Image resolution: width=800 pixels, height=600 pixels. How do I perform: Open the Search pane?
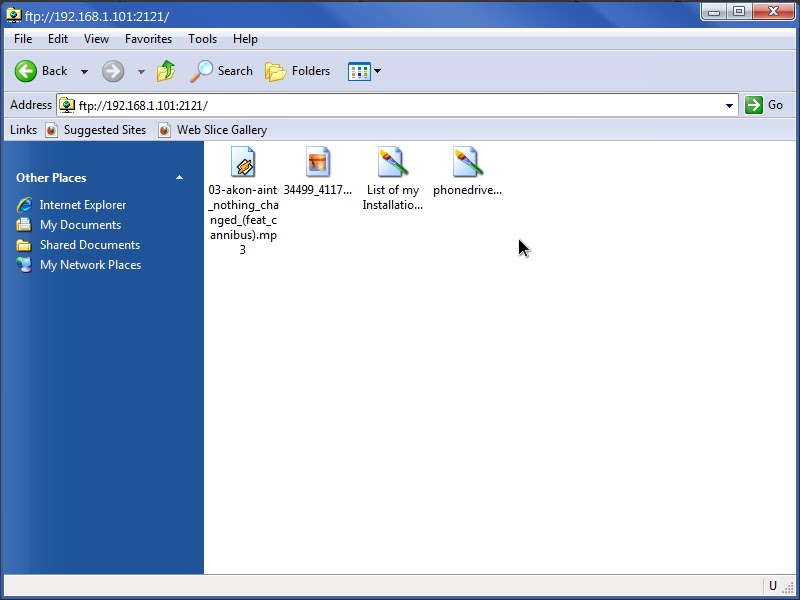[x=221, y=71]
